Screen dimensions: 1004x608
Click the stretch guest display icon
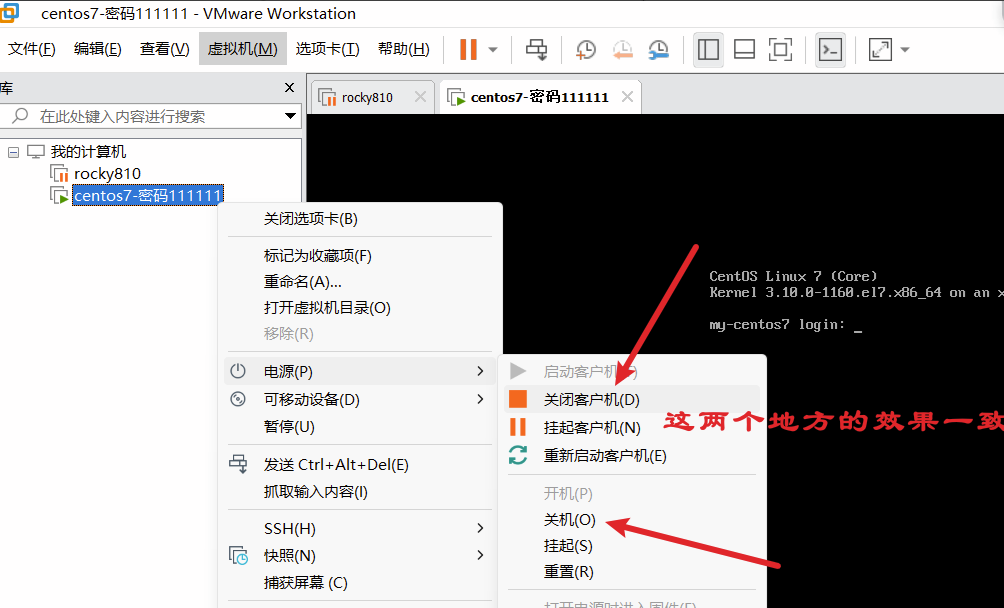tap(880, 49)
